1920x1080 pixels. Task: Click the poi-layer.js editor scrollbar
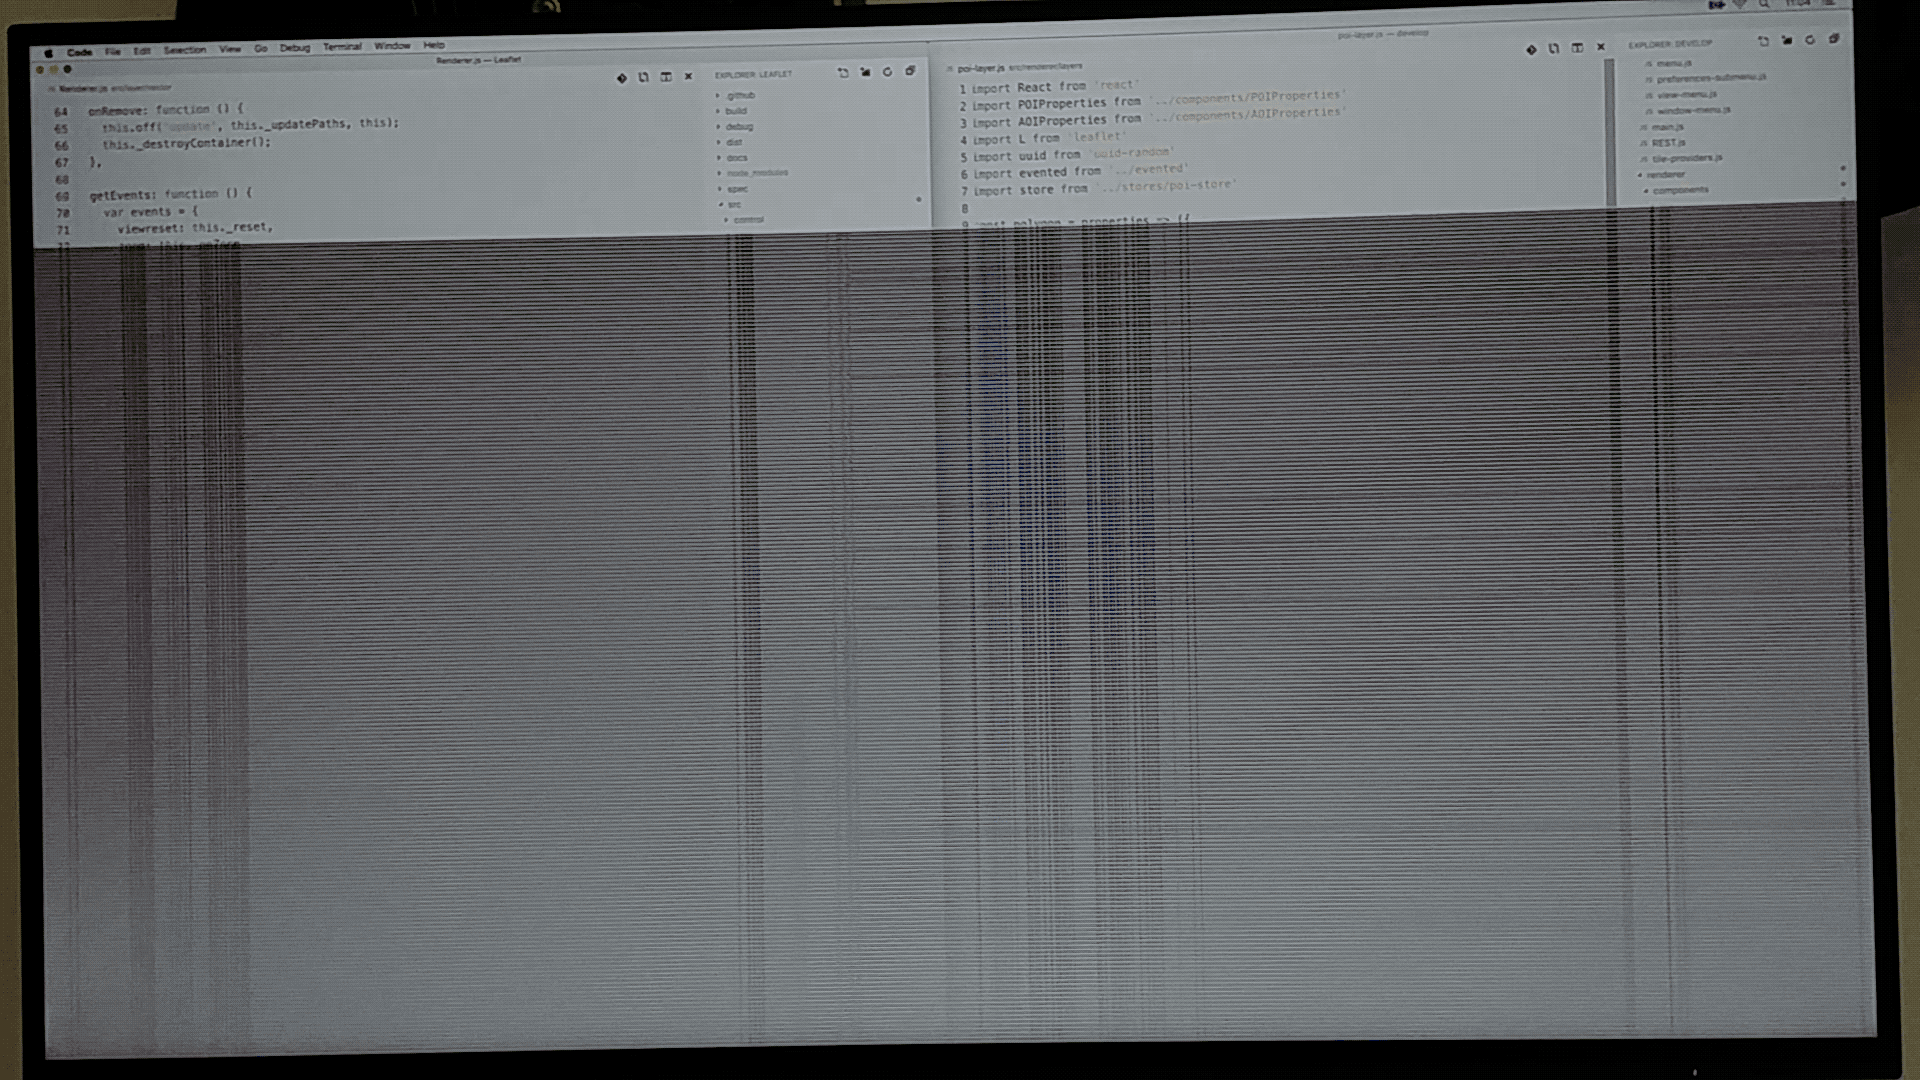[x=1610, y=130]
